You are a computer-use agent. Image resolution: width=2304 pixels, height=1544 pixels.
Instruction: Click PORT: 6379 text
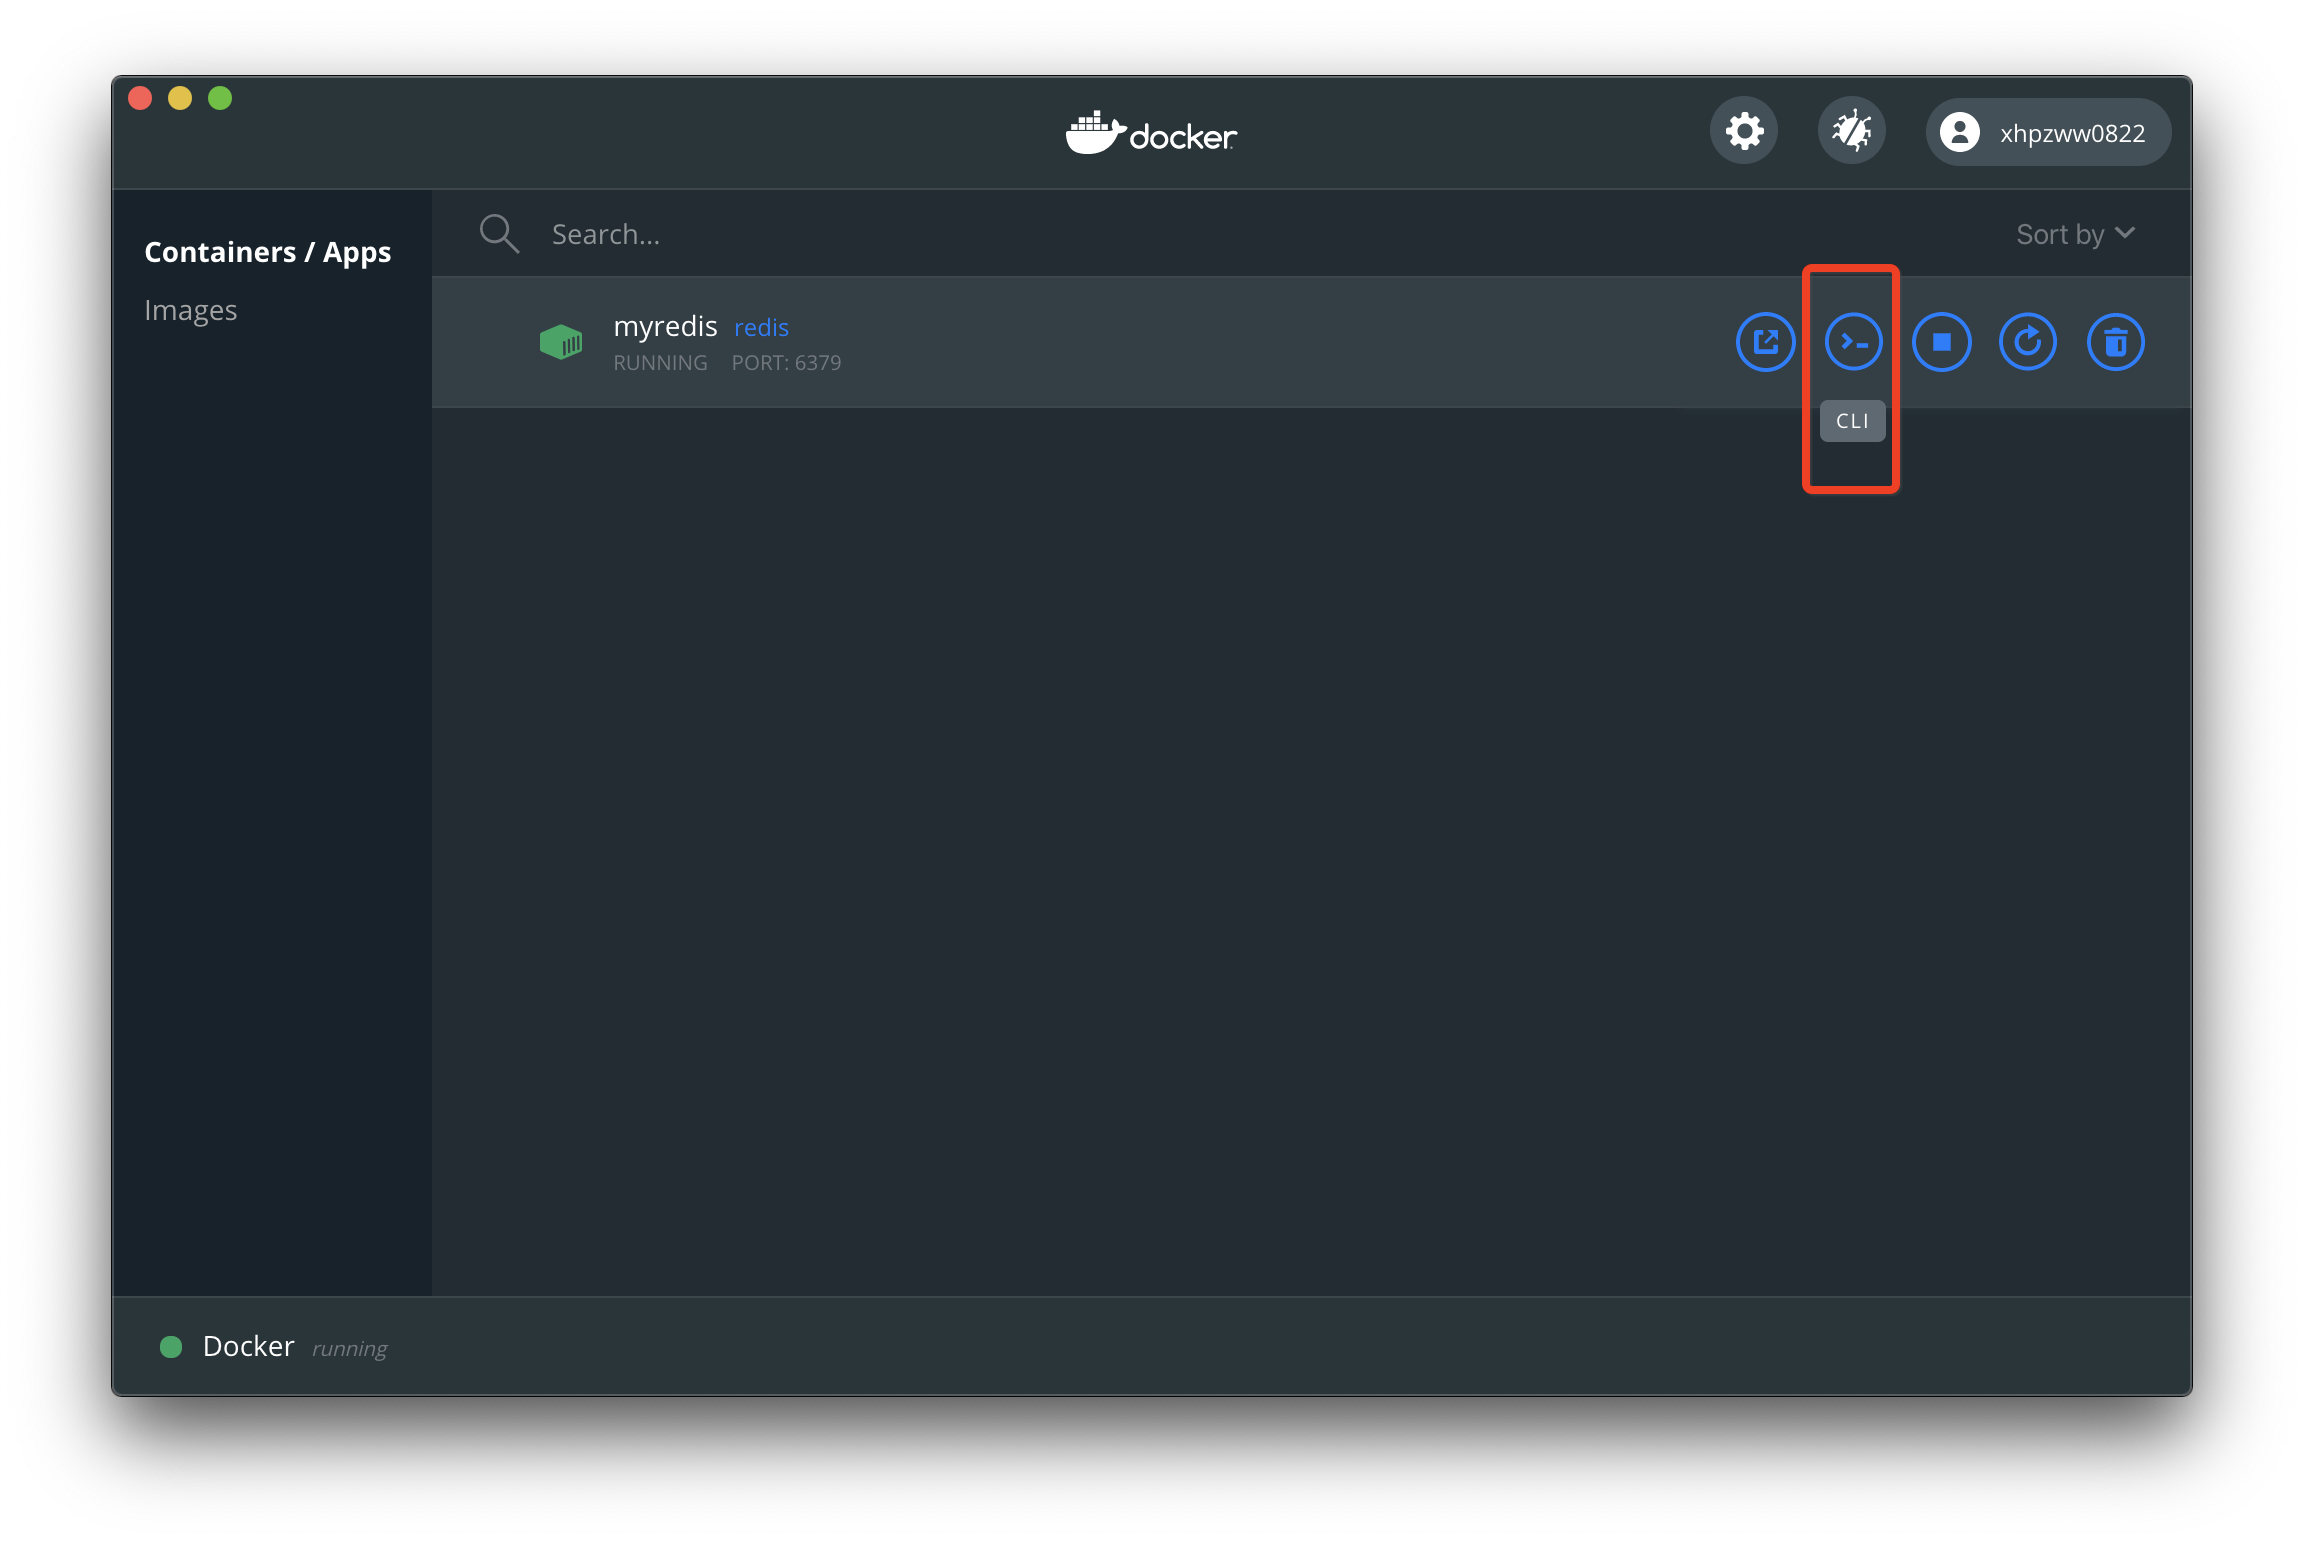click(x=786, y=363)
